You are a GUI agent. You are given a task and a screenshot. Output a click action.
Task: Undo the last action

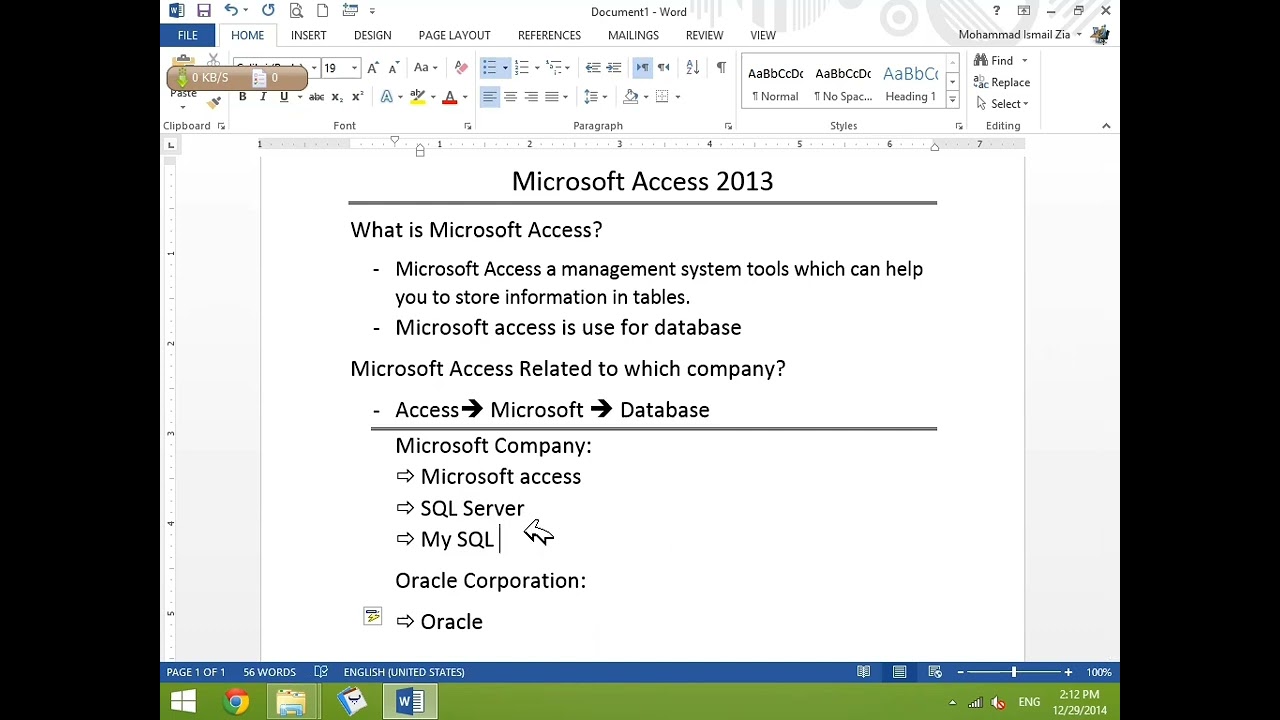(x=231, y=11)
